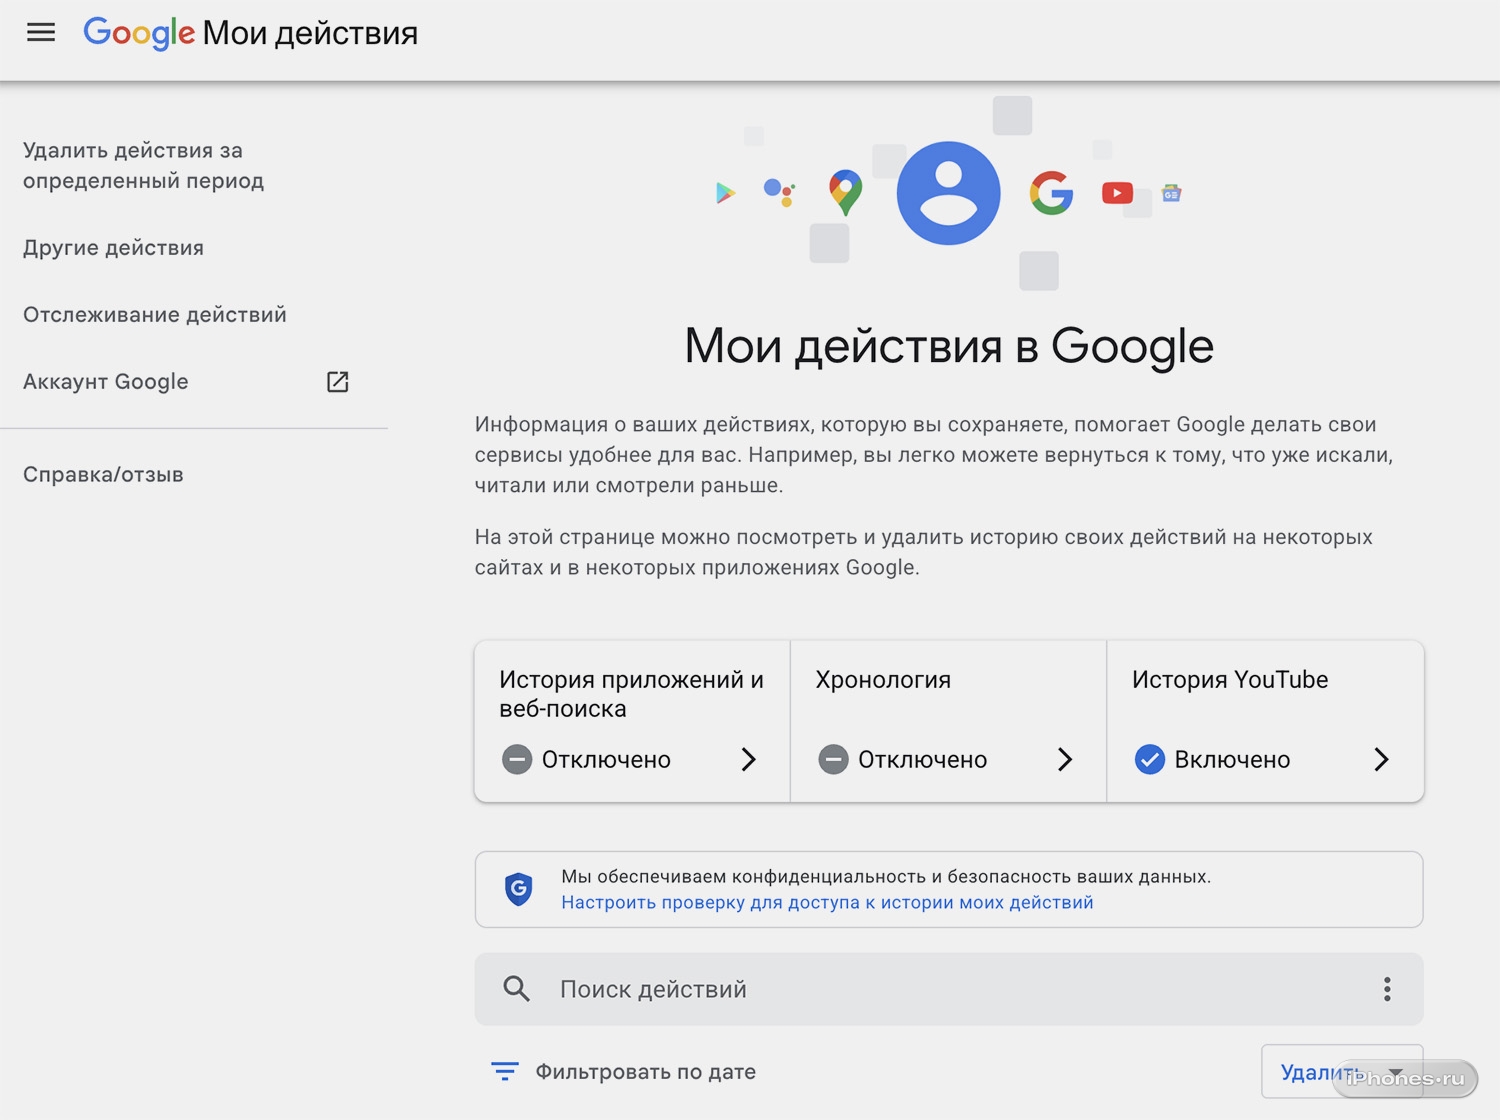Click the blue checkmark under История YouTube
Screen dimensions: 1500x1120
(1150, 760)
